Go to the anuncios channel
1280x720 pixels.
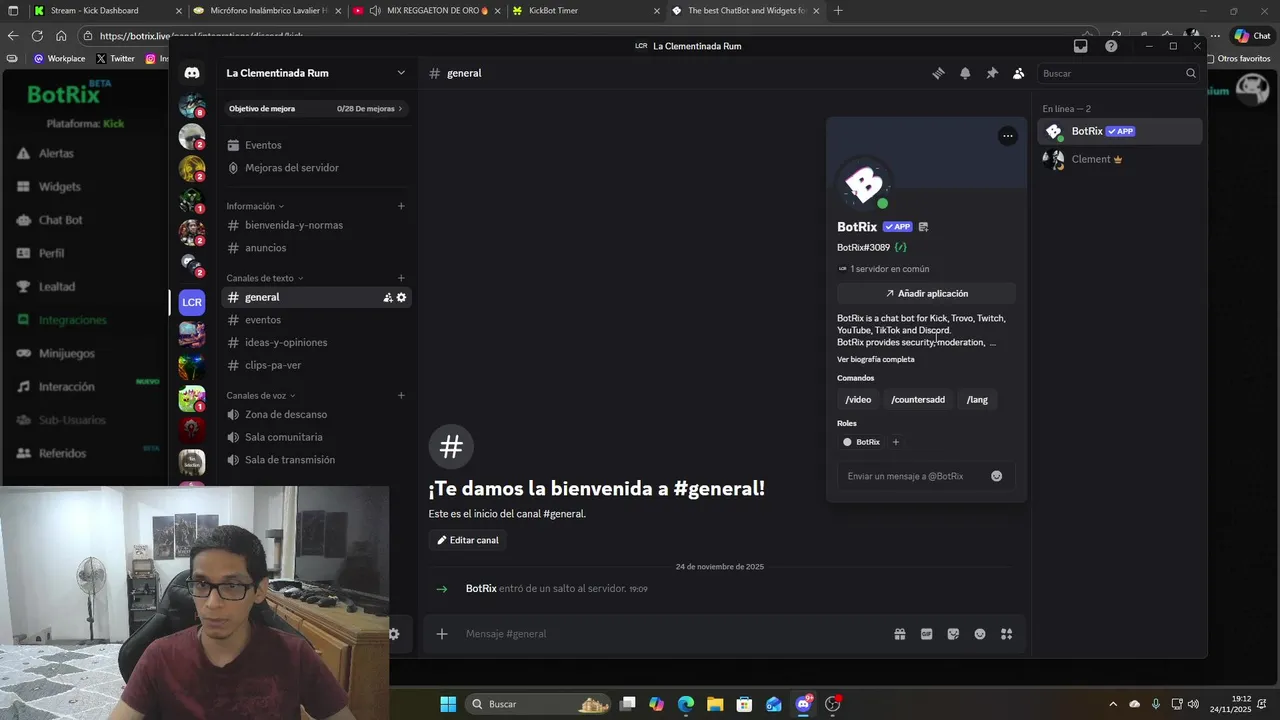point(315,248)
